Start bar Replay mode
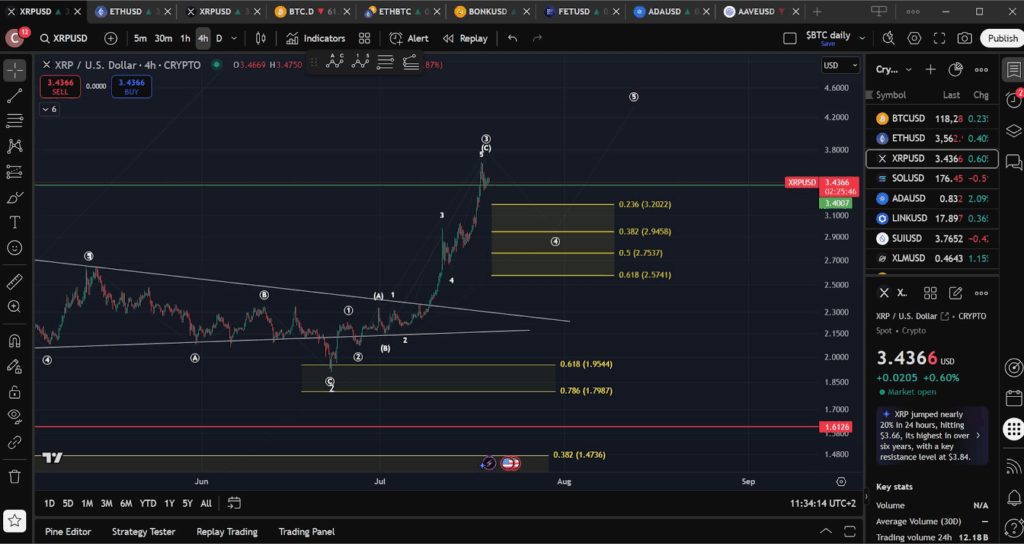 (x=465, y=39)
